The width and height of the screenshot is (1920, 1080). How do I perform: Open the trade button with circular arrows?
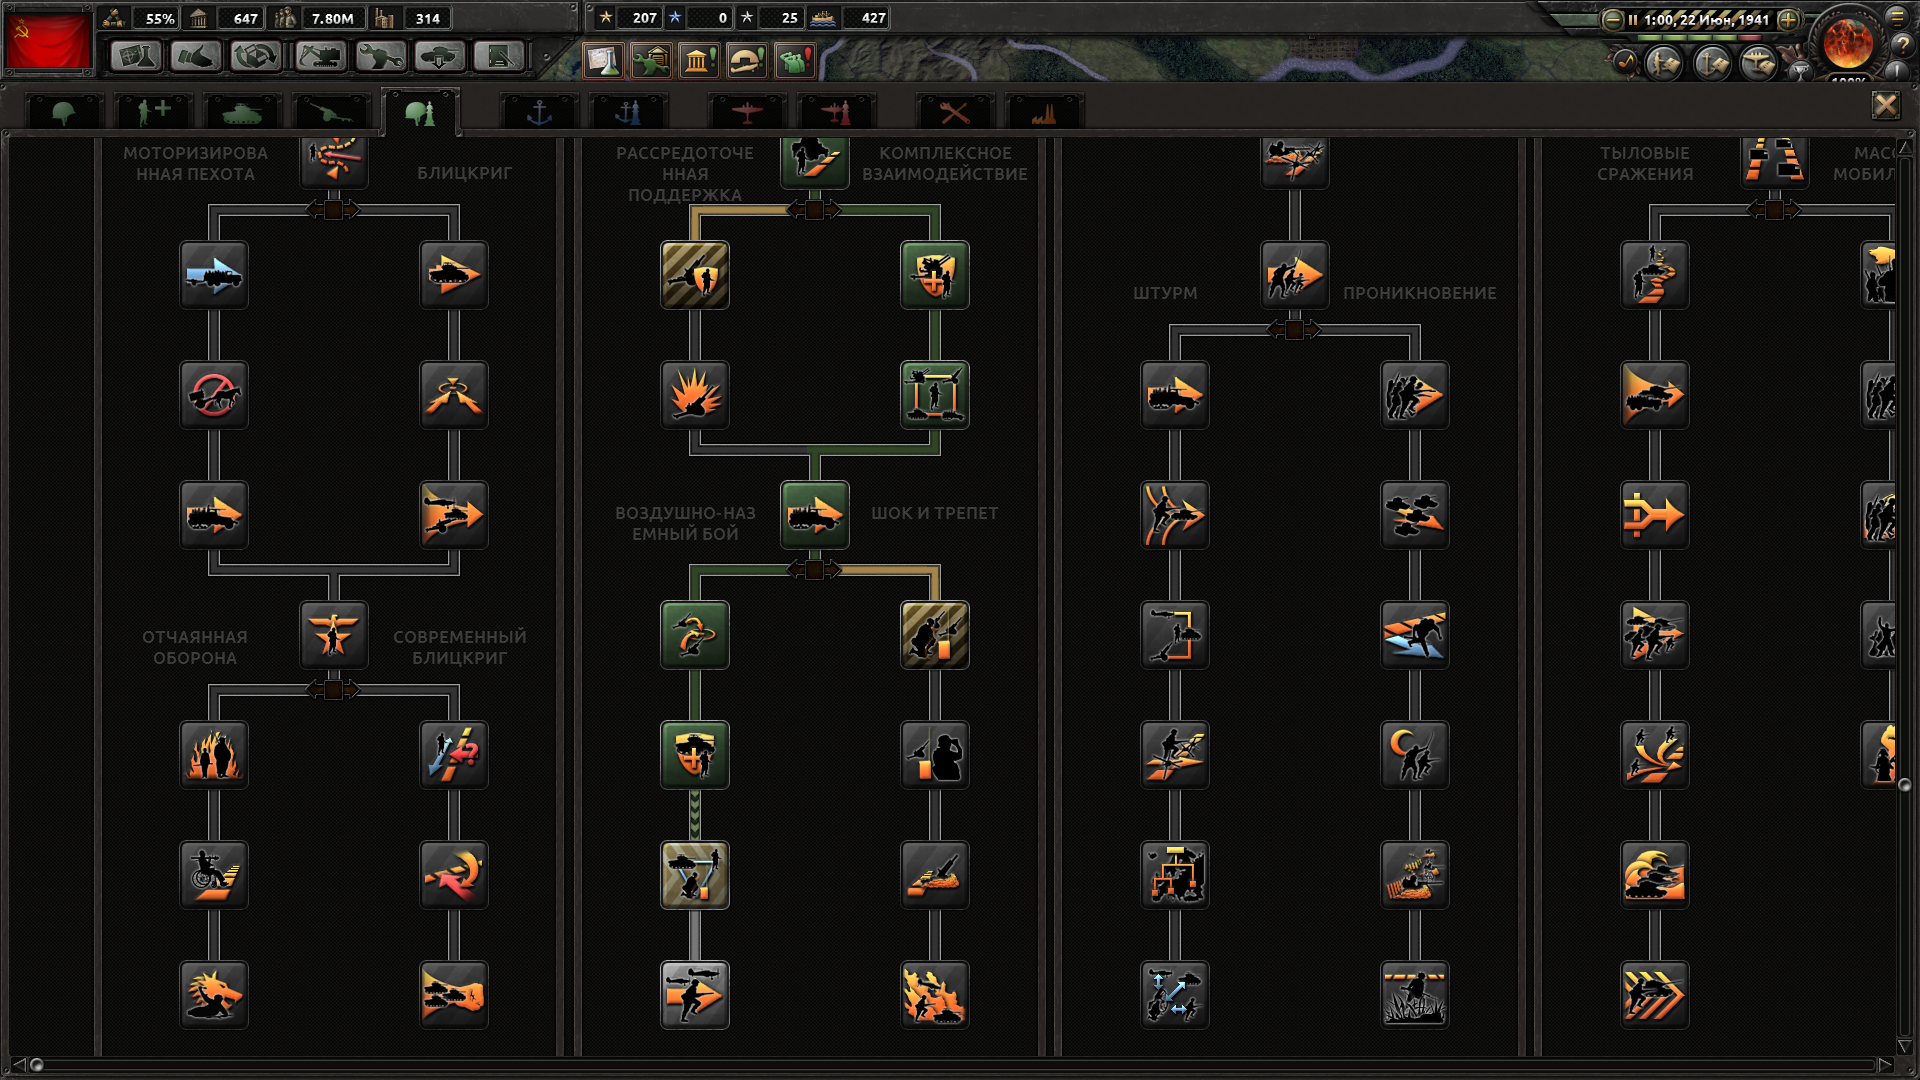click(x=256, y=56)
